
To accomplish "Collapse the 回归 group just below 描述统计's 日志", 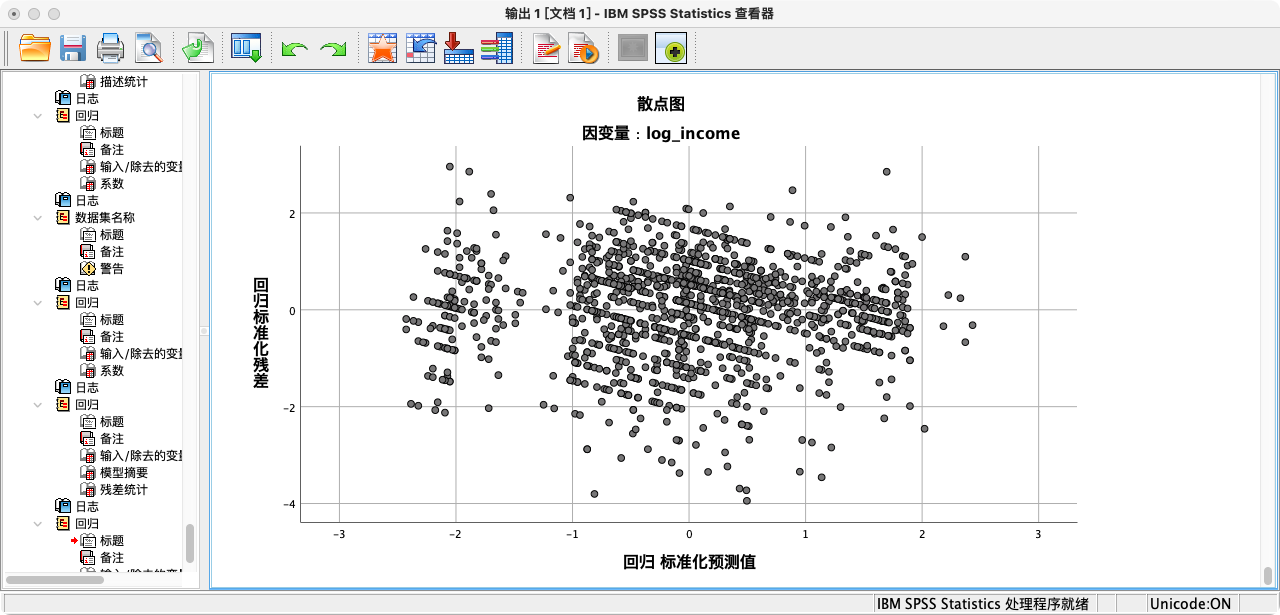I will (38, 115).
